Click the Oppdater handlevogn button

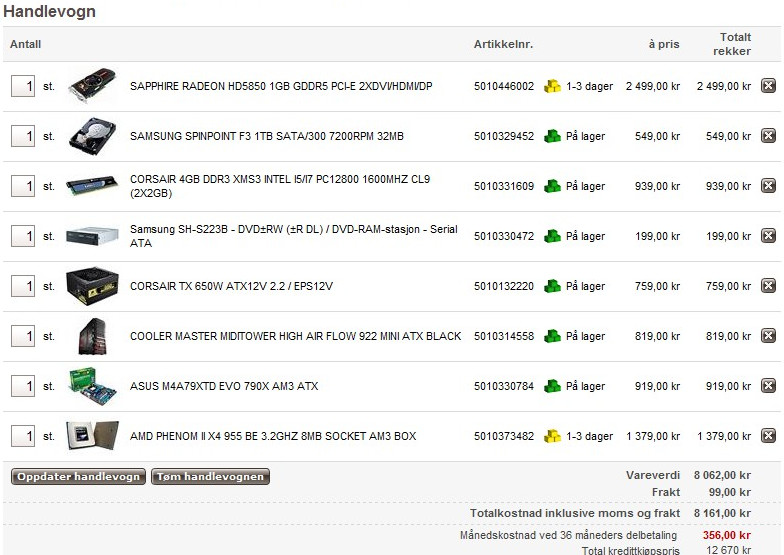click(x=78, y=476)
